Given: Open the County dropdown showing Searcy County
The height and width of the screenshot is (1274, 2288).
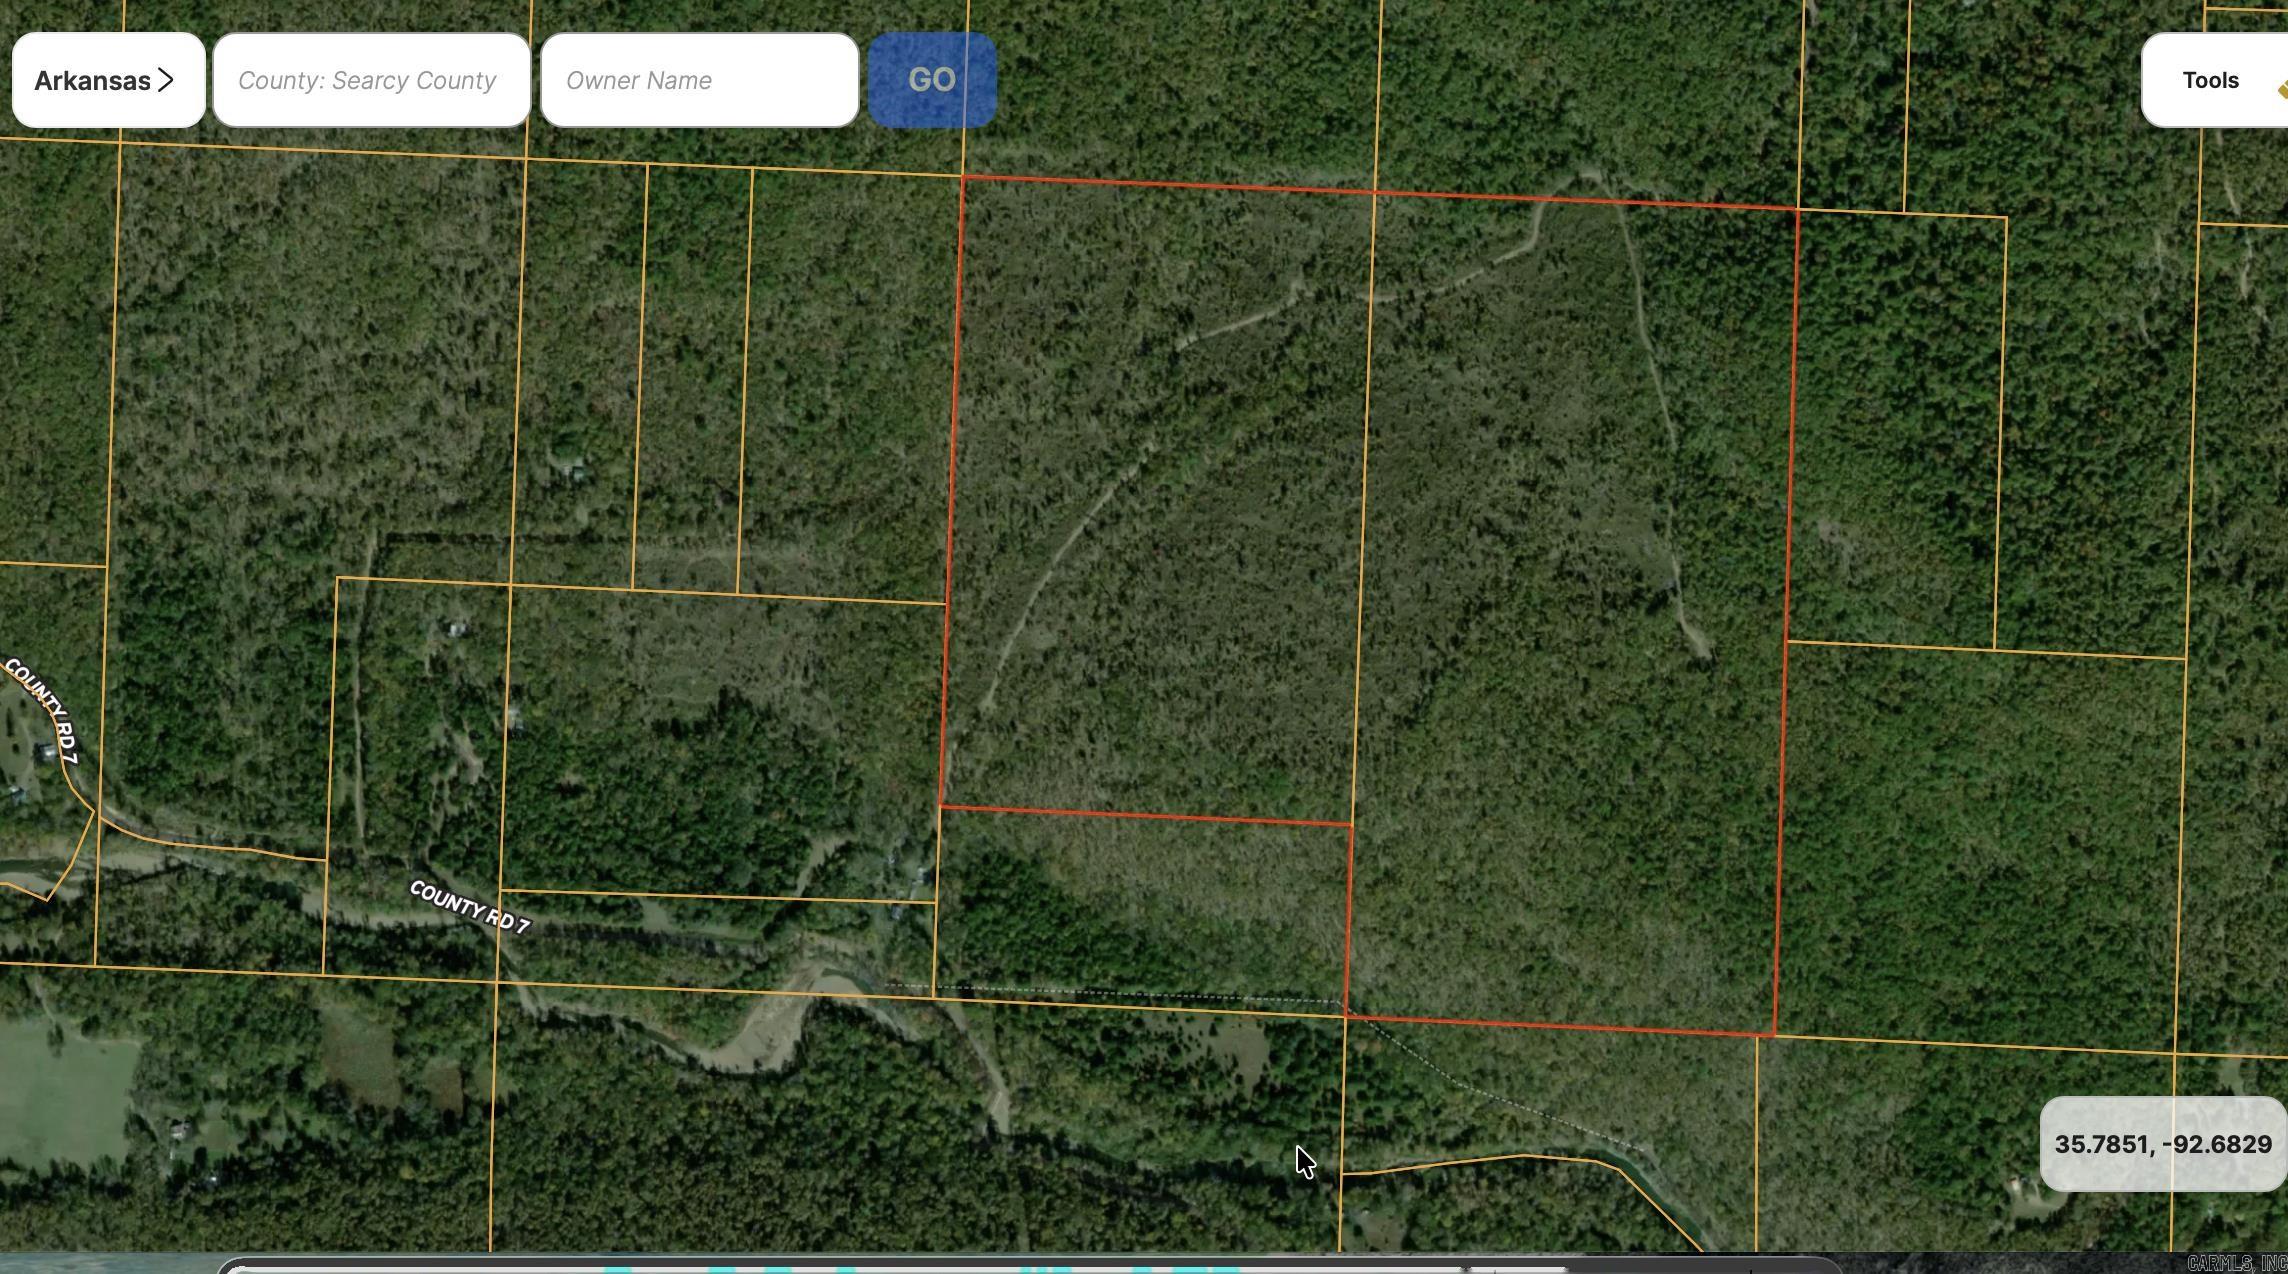Looking at the screenshot, I should pyautogui.click(x=368, y=80).
